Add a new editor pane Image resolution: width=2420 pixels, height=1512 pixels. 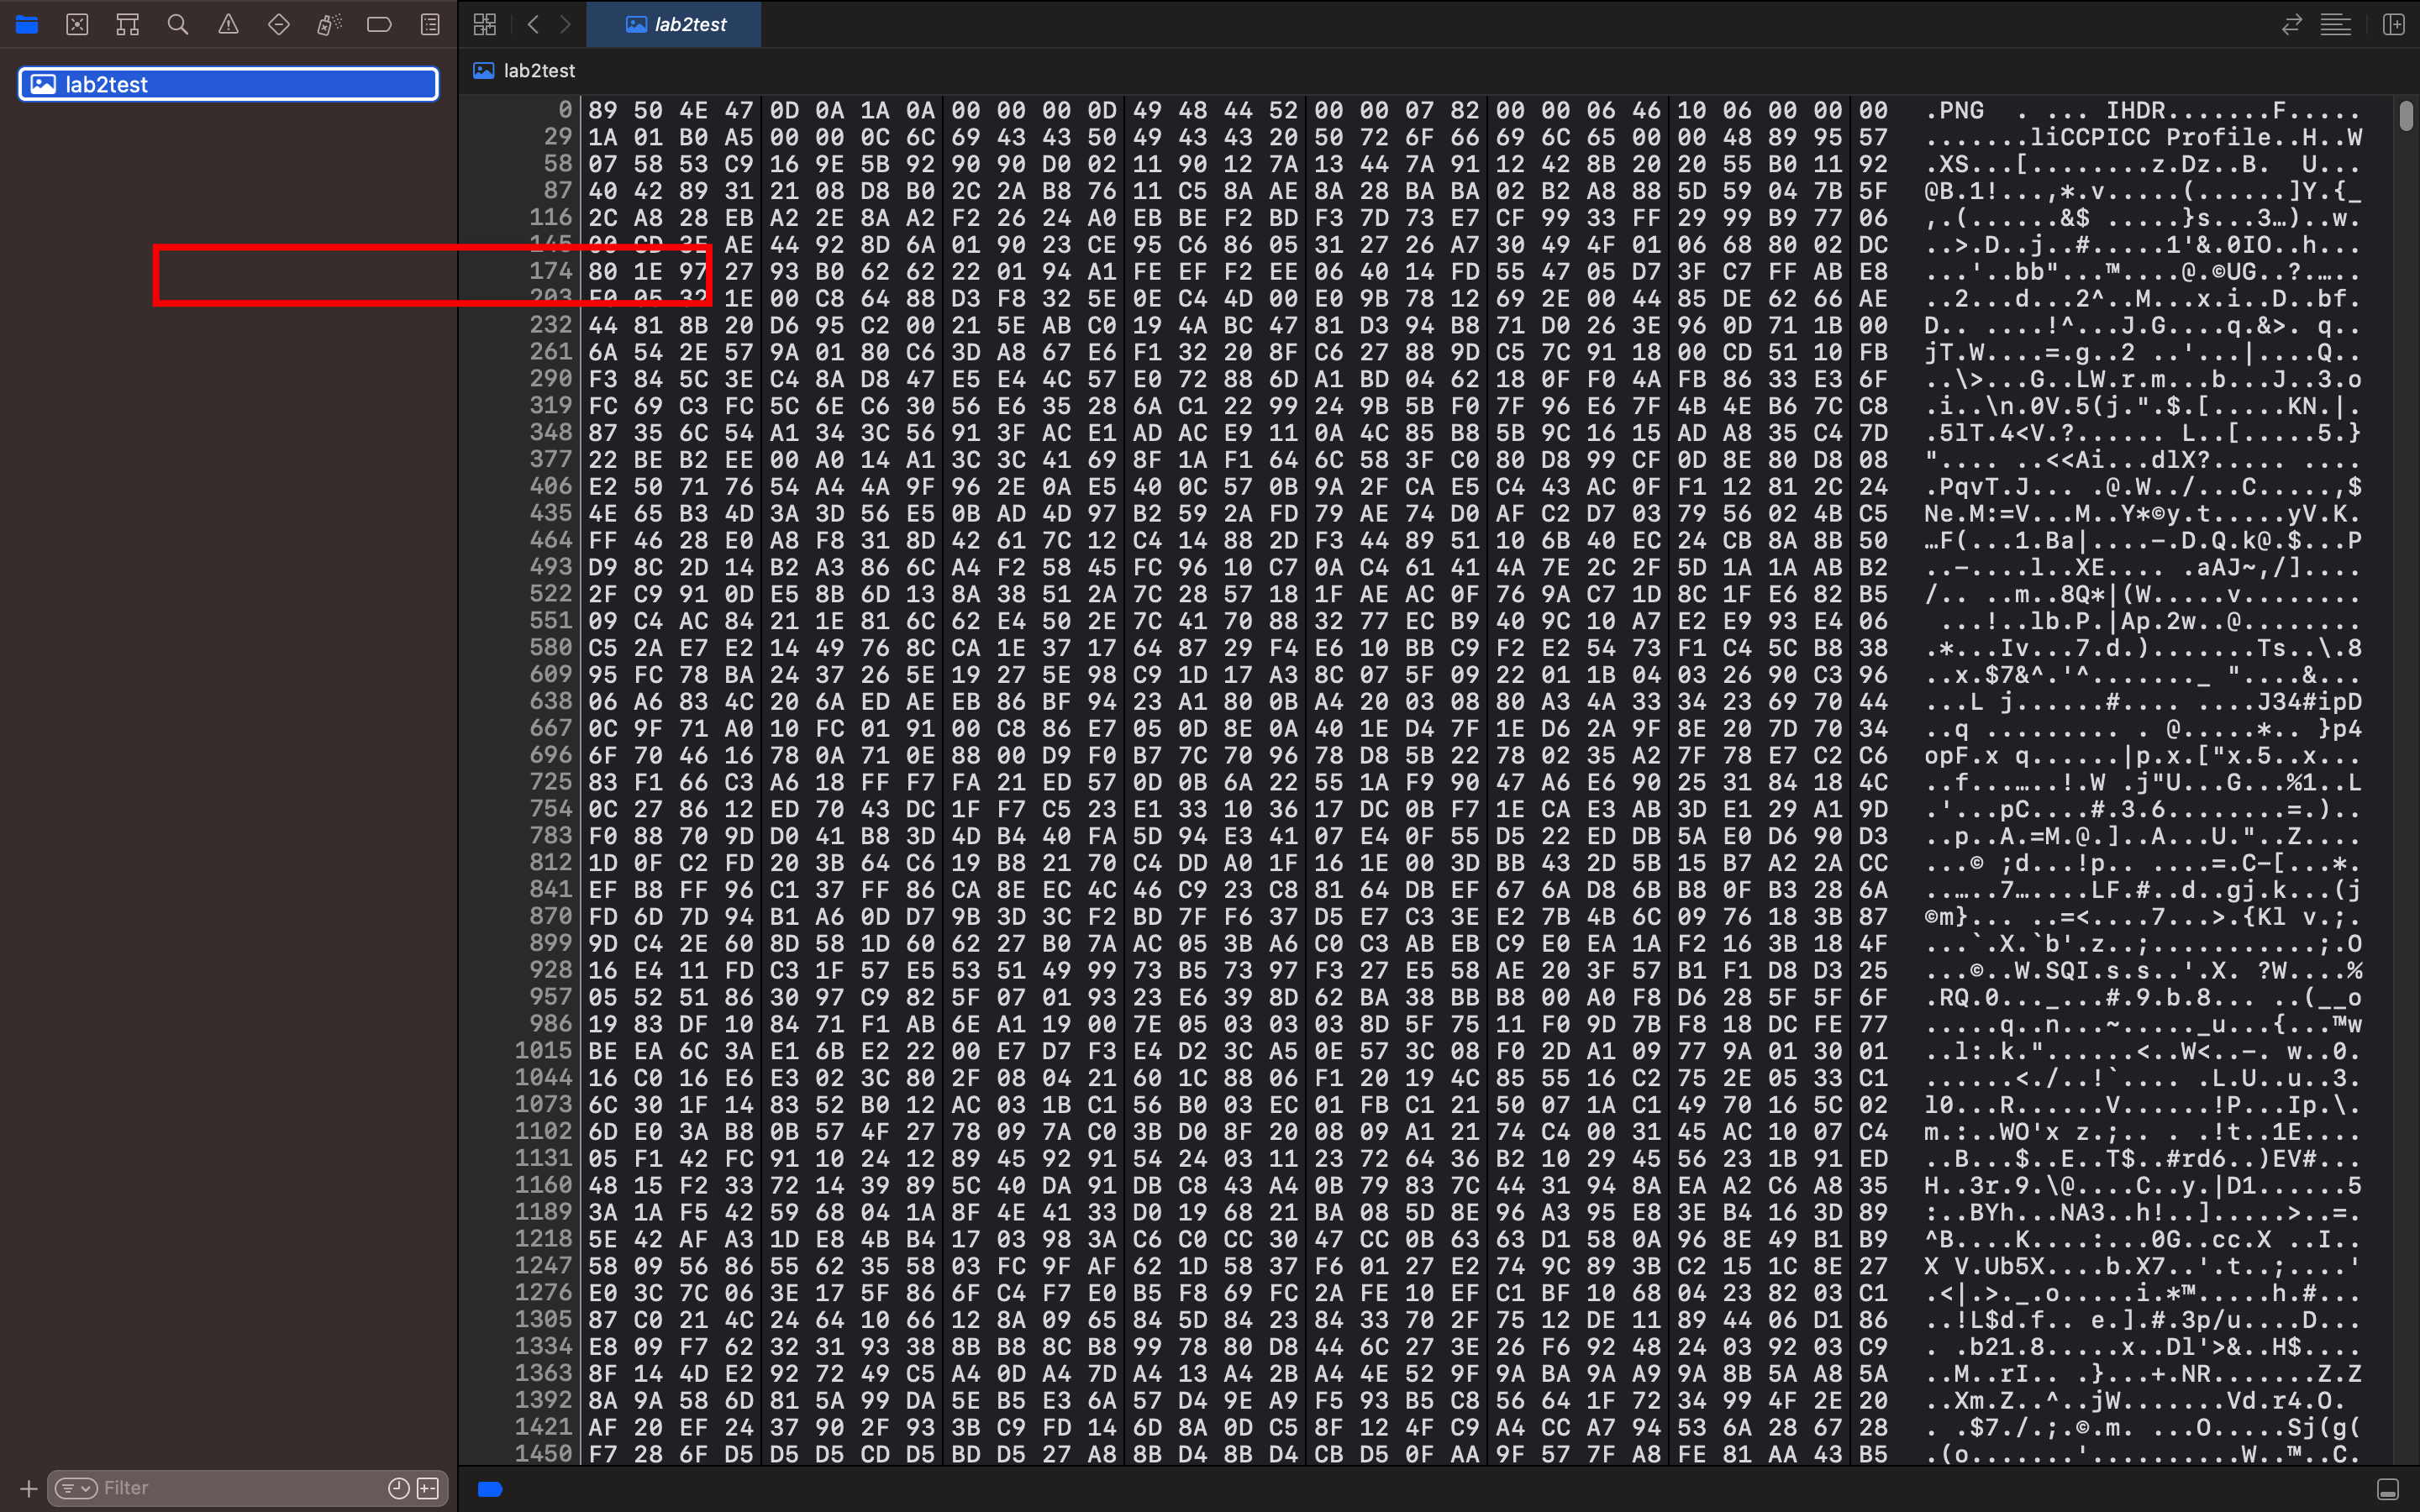[2394, 24]
